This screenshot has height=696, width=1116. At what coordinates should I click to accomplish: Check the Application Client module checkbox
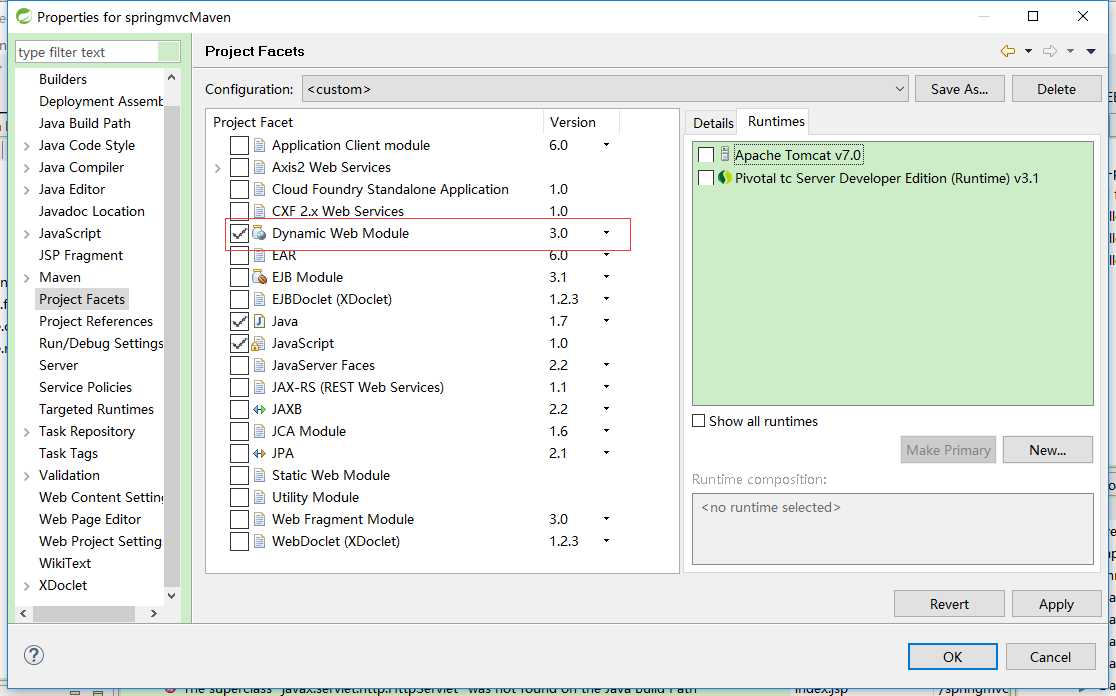[239, 145]
